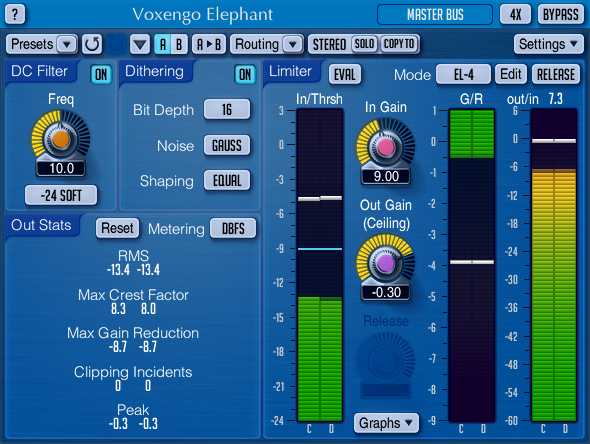The width and height of the screenshot is (590, 444).
Task: Copy state A to B
Action: (x=209, y=44)
